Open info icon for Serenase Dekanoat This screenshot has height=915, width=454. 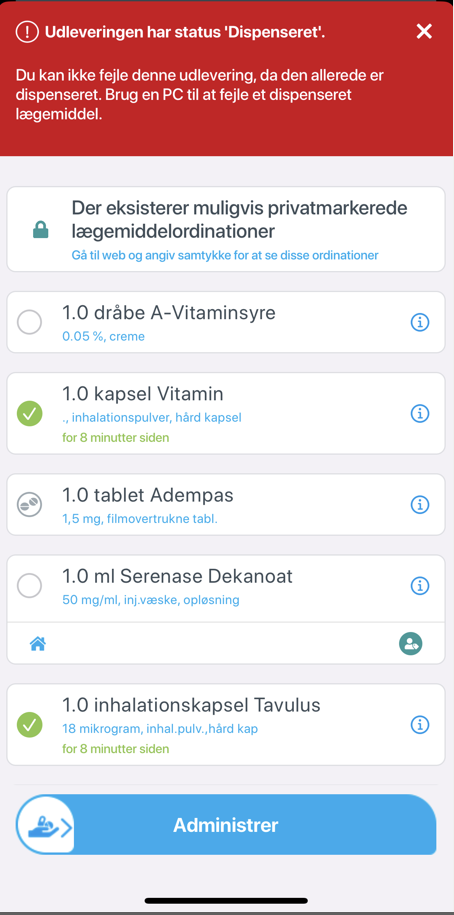click(x=420, y=585)
